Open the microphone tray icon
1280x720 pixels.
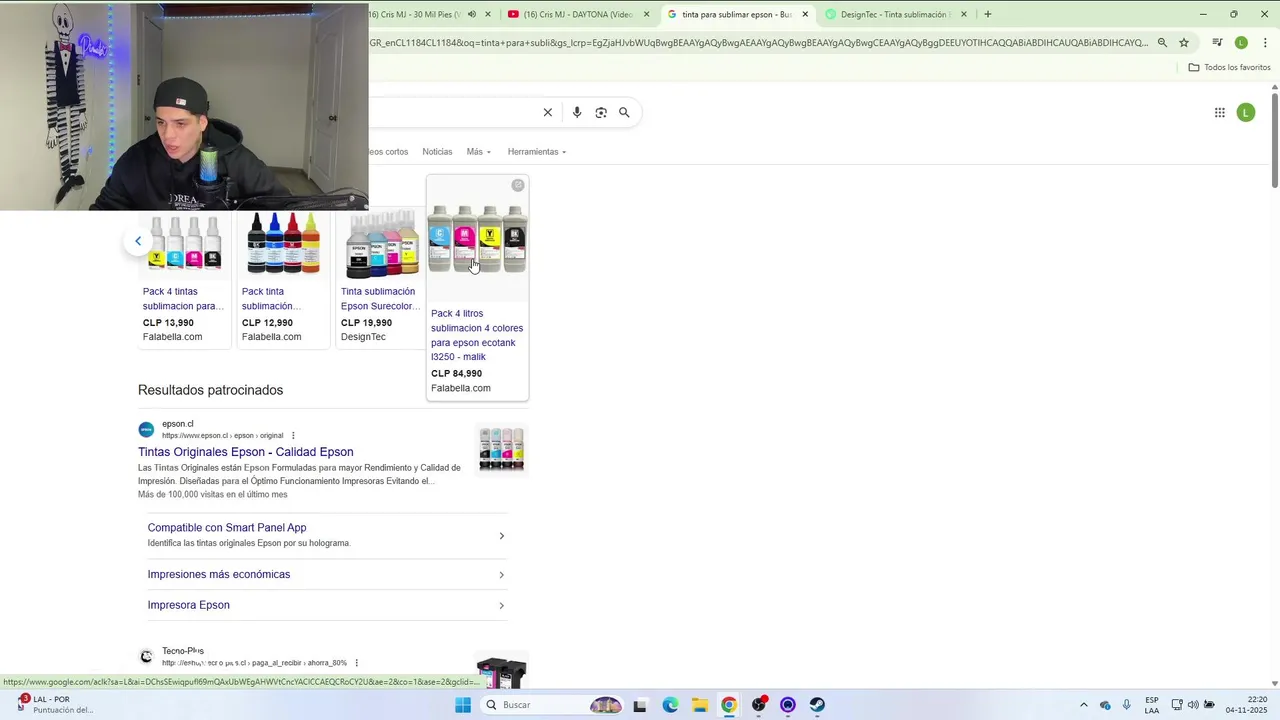point(1127,705)
